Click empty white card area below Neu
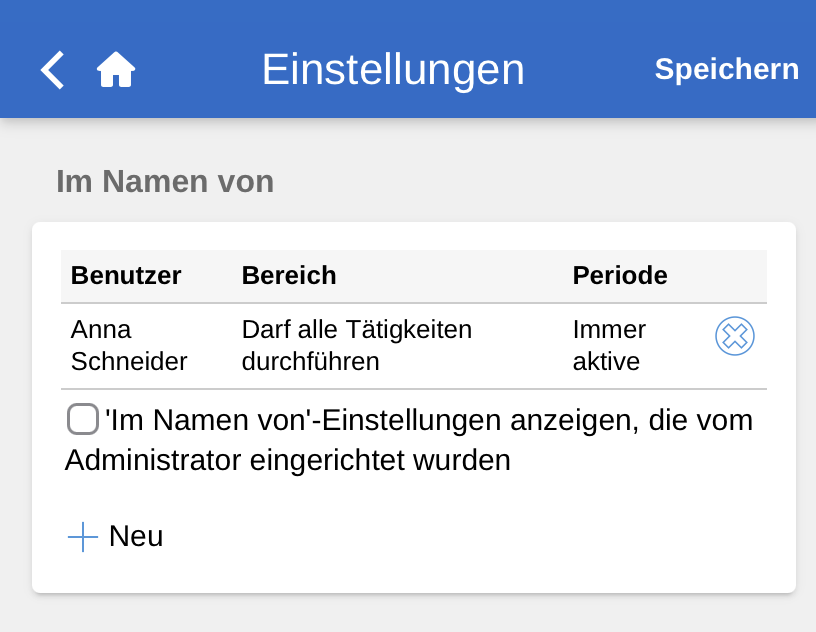 (414, 574)
